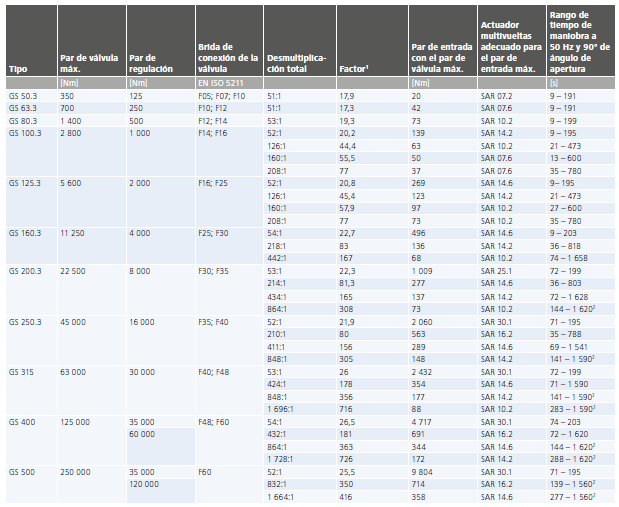This screenshot has width=619, height=507.
Task: Select the SAR 07.2 actuator cell
Action: click(x=496, y=94)
